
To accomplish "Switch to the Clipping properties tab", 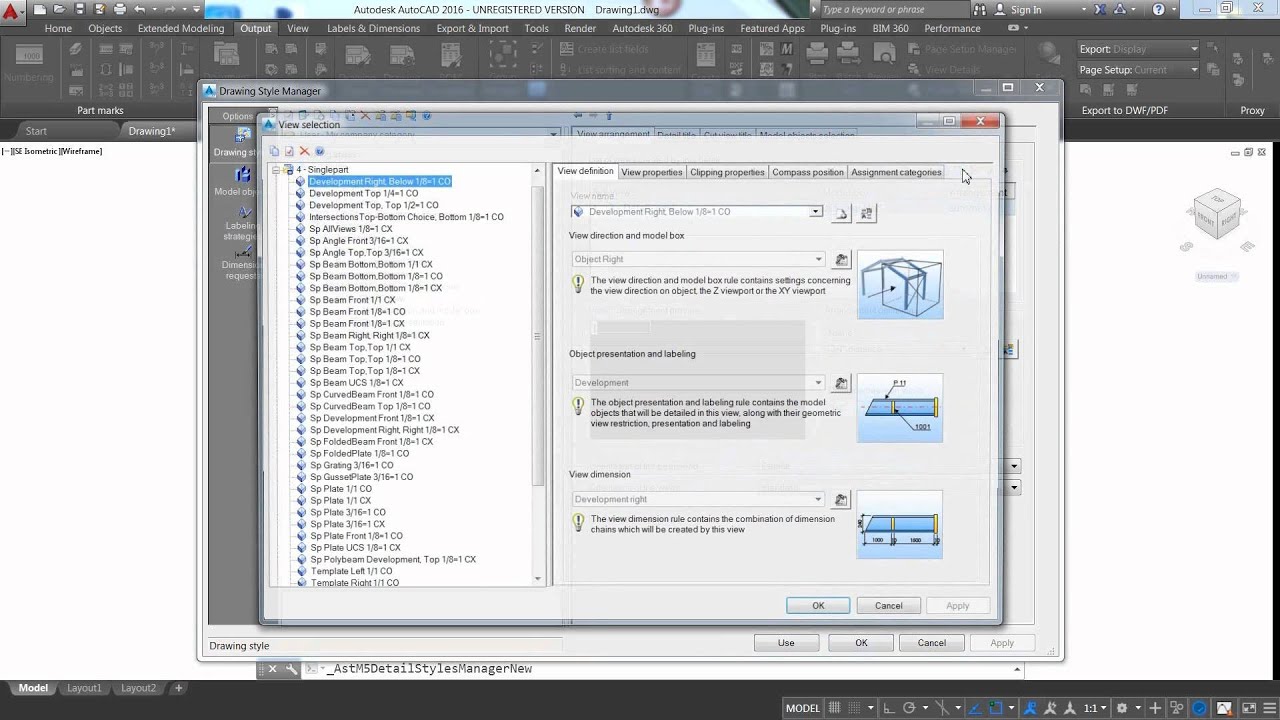I will pos(727,172).
